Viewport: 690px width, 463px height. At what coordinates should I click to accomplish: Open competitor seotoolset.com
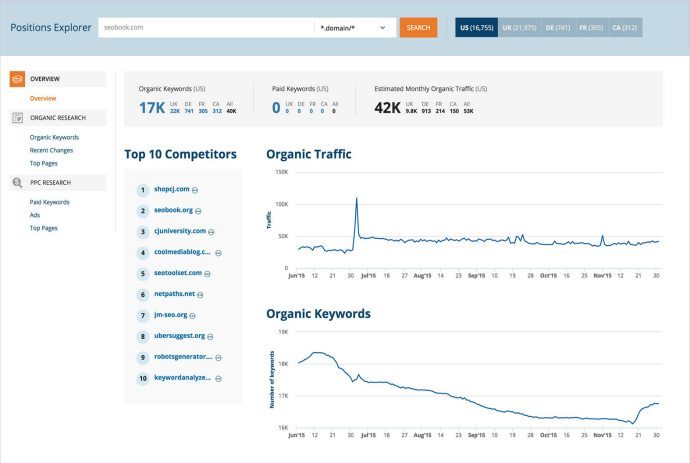(178, 273)
